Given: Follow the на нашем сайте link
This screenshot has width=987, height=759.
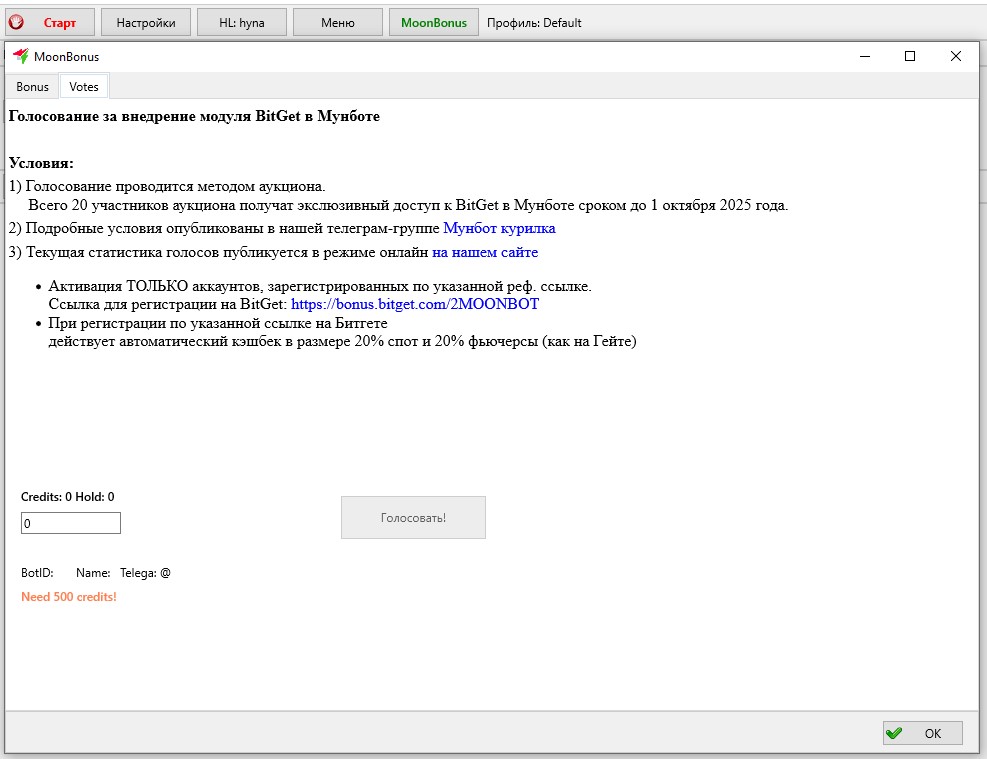Looking at the screenshot, I should pyautogui.click(x=485, y=252).
